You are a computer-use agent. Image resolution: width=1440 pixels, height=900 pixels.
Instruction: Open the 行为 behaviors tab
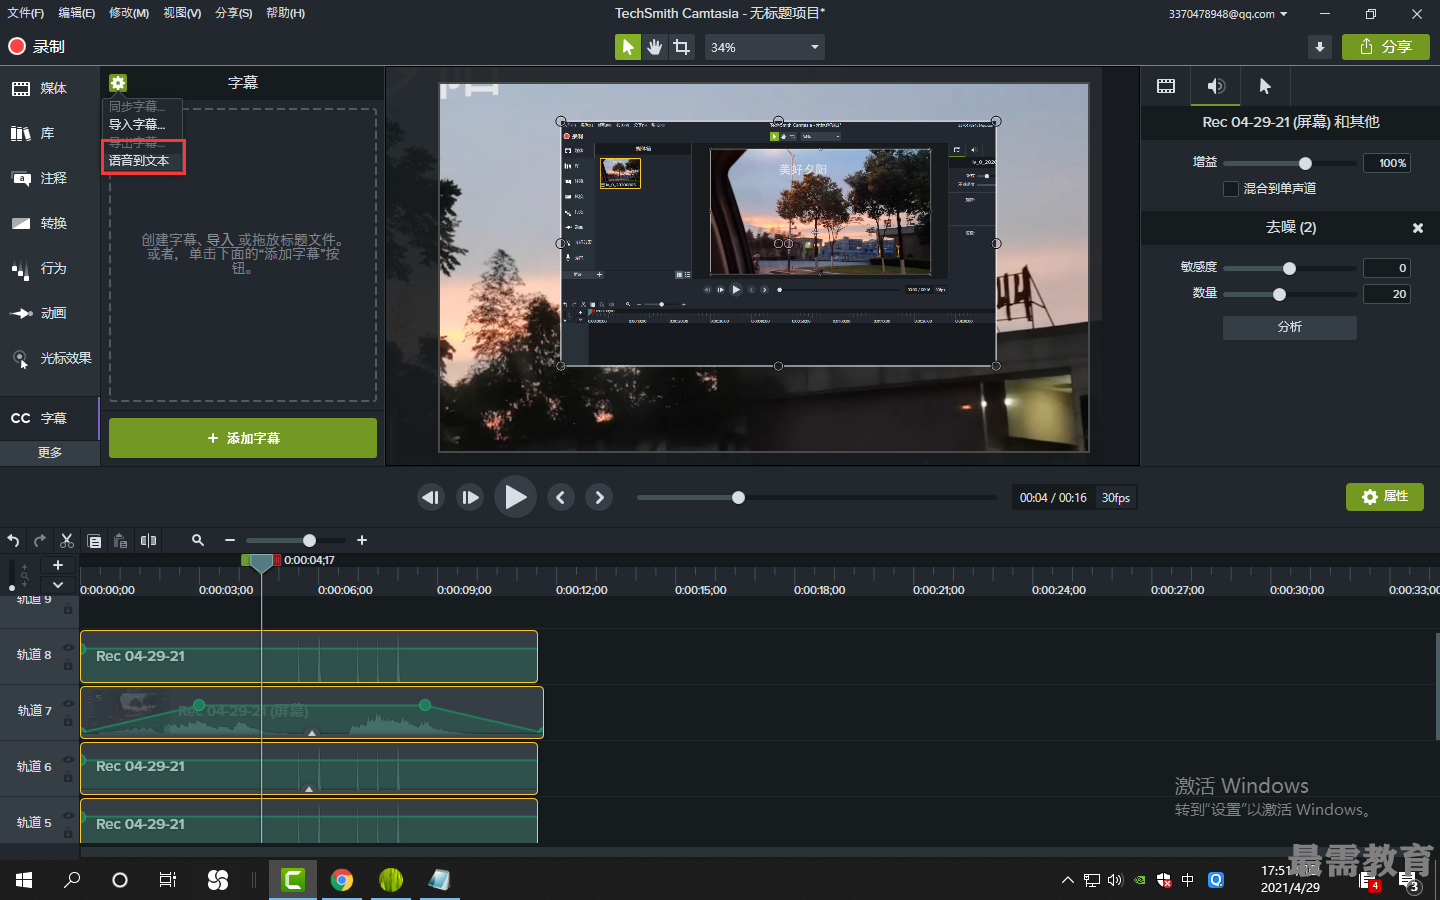point(50,268)
